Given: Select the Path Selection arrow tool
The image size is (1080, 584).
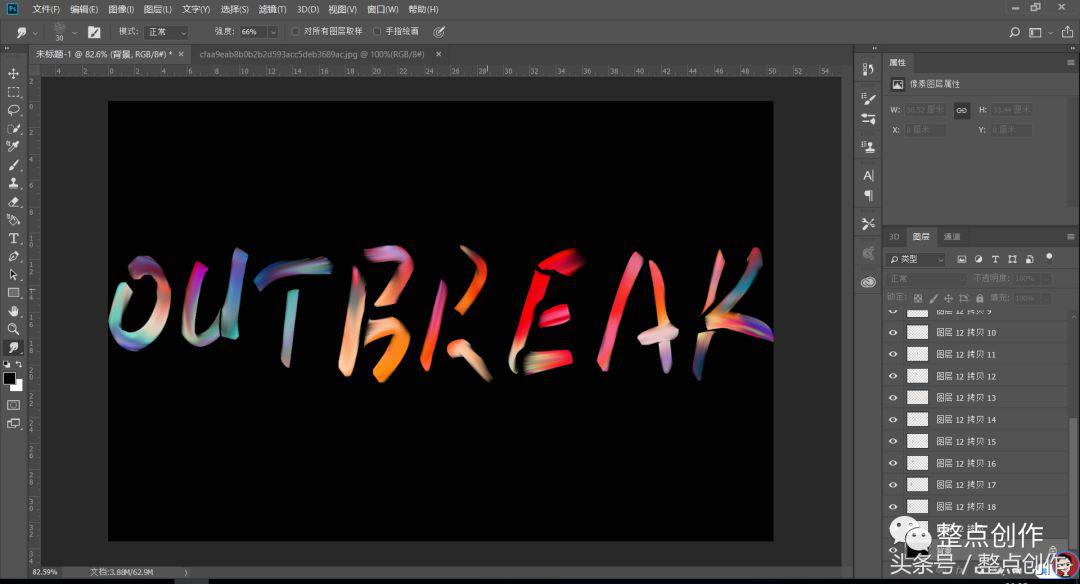Looking at the screenshot, I should [x=13, y=274].
